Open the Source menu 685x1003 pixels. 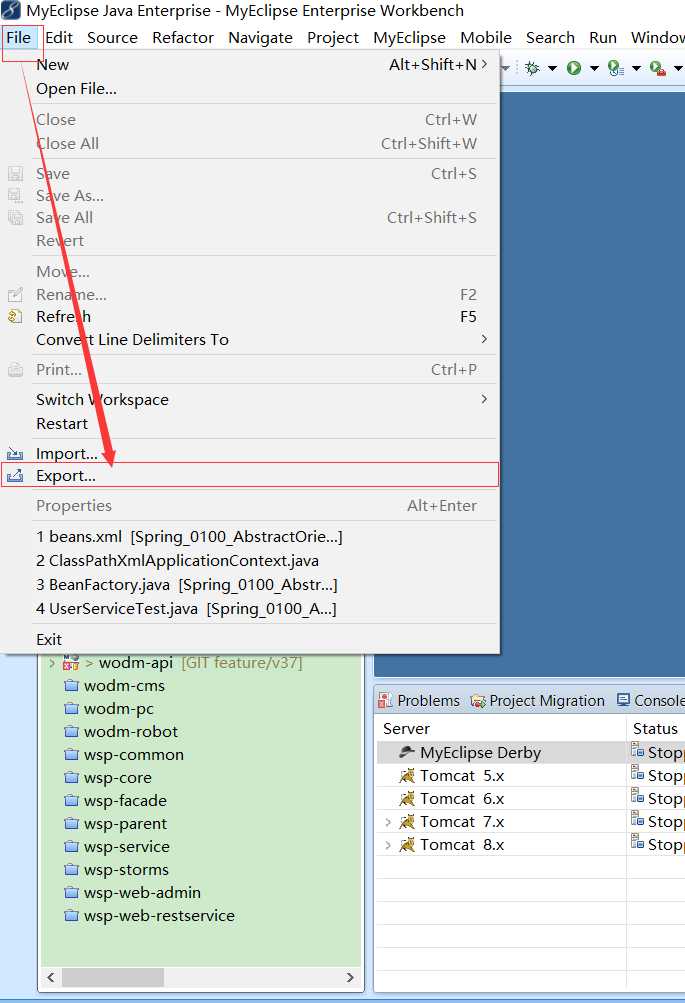113,38
